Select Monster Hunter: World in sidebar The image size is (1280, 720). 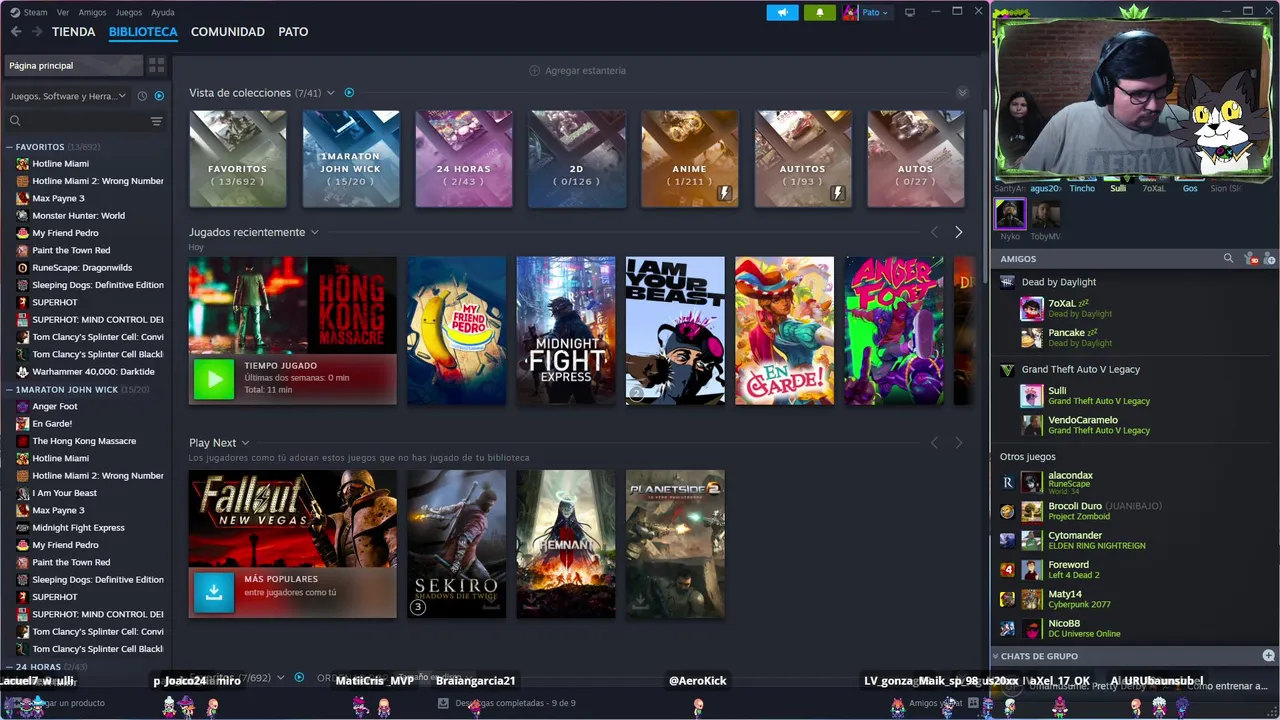click(78, 216)
